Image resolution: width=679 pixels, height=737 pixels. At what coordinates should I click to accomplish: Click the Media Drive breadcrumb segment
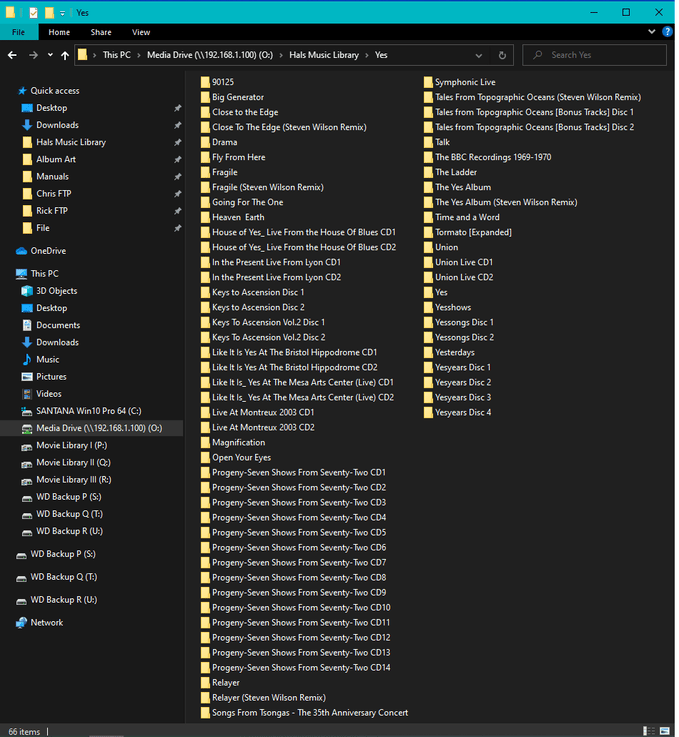pyautogui.click(x=210, y=55)
